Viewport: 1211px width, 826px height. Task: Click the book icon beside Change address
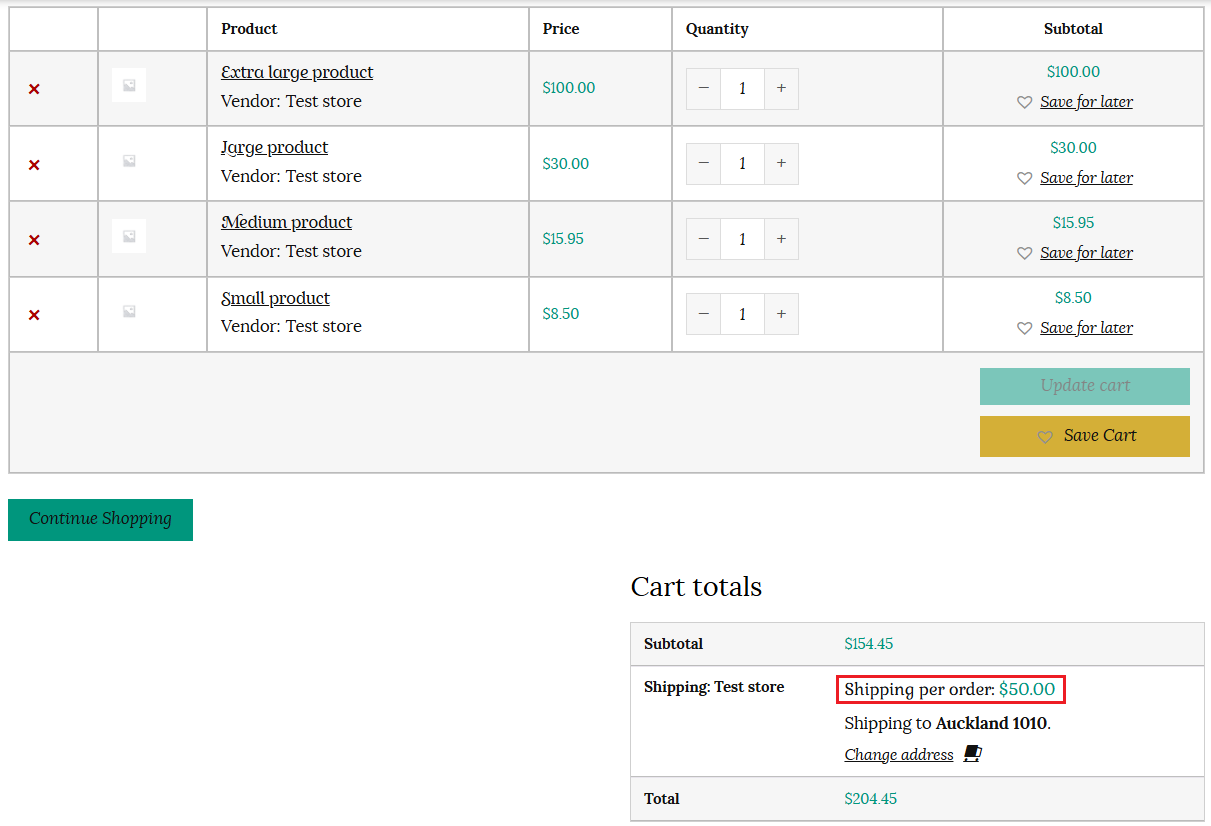972,754
